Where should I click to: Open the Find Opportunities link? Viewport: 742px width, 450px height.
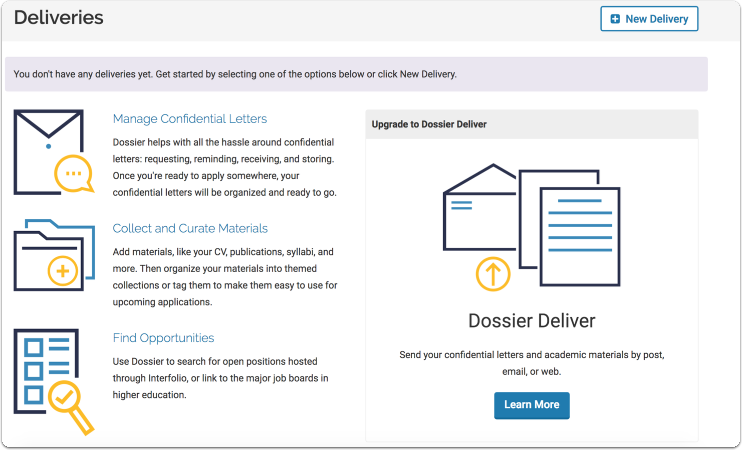[x=163, y=338]
